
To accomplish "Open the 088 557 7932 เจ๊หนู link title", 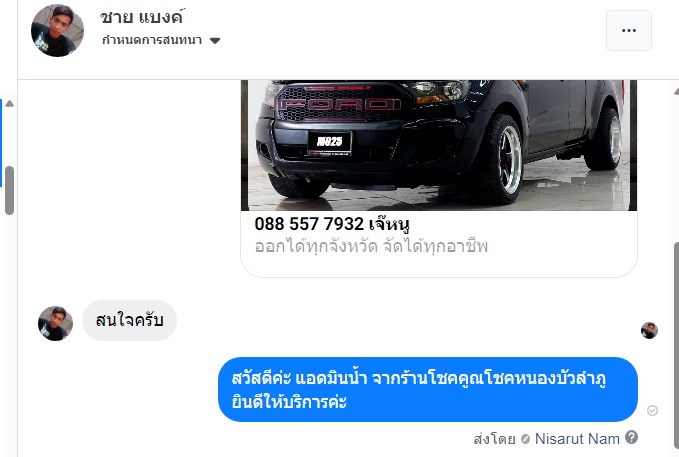I will (x=332, y=224).
